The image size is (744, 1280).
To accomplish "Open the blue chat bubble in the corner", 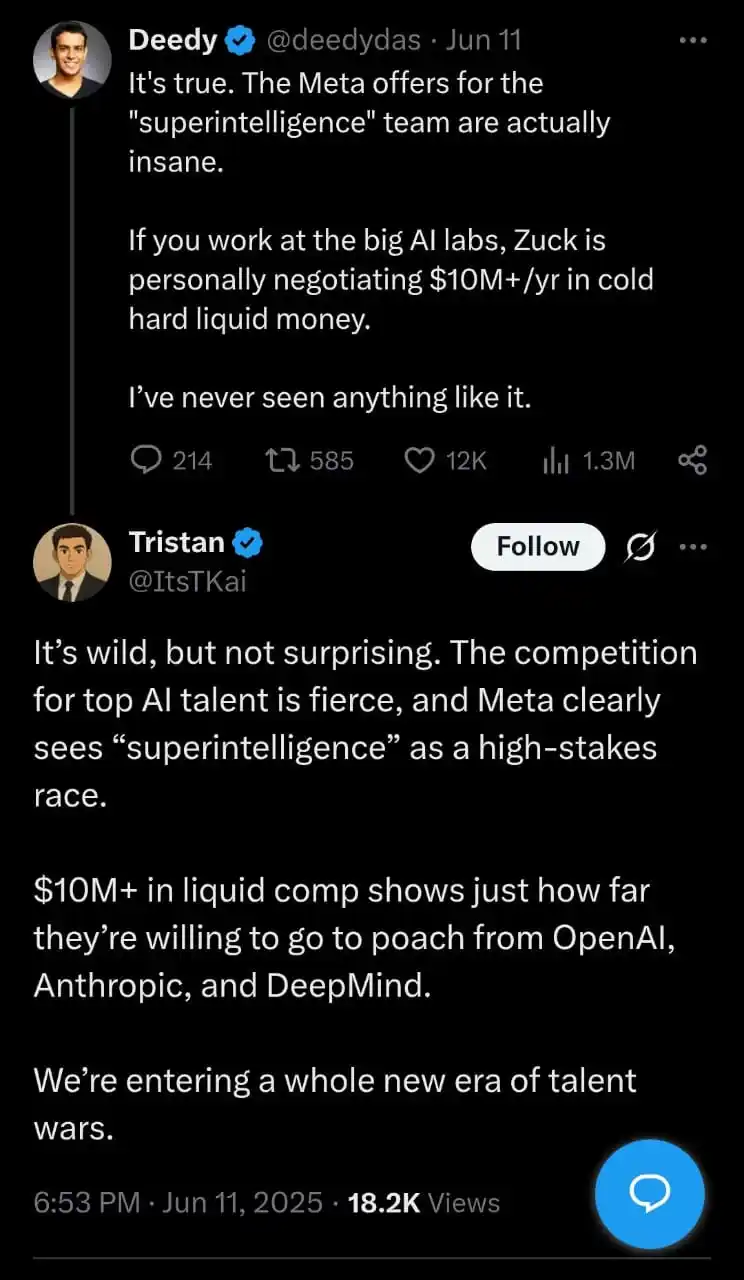I will click(649, 1194).
